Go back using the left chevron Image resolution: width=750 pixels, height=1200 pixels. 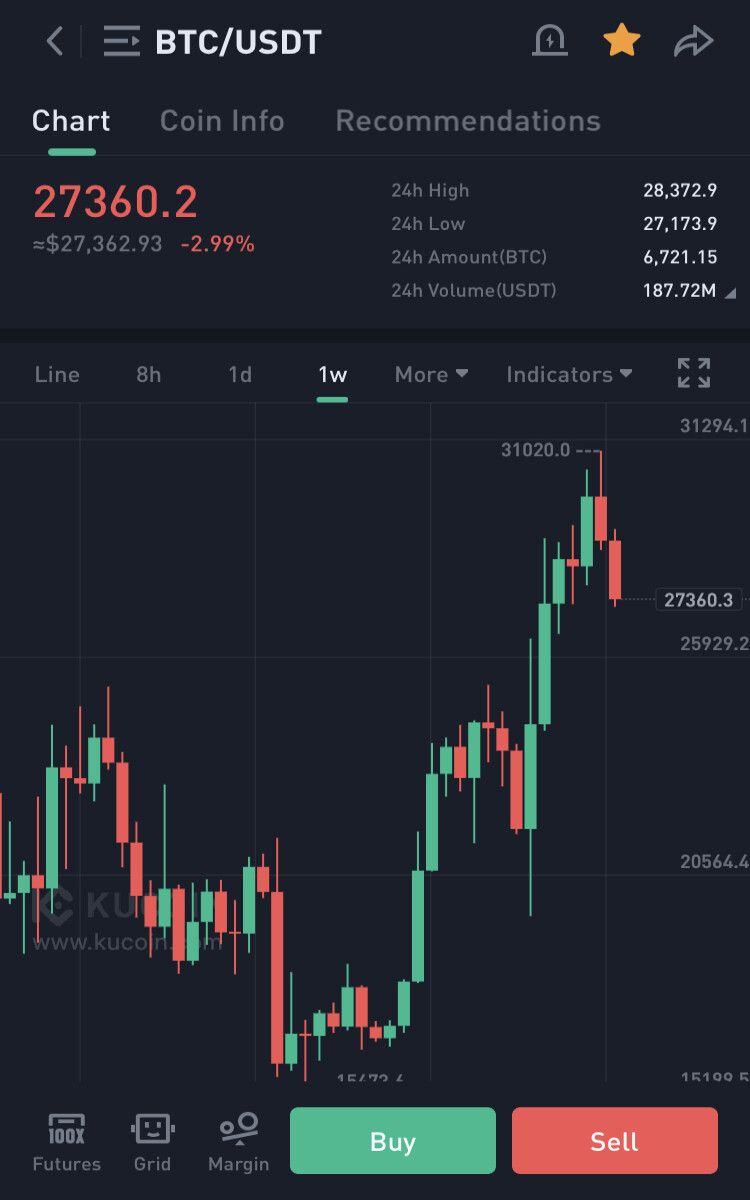coord(55,42)
